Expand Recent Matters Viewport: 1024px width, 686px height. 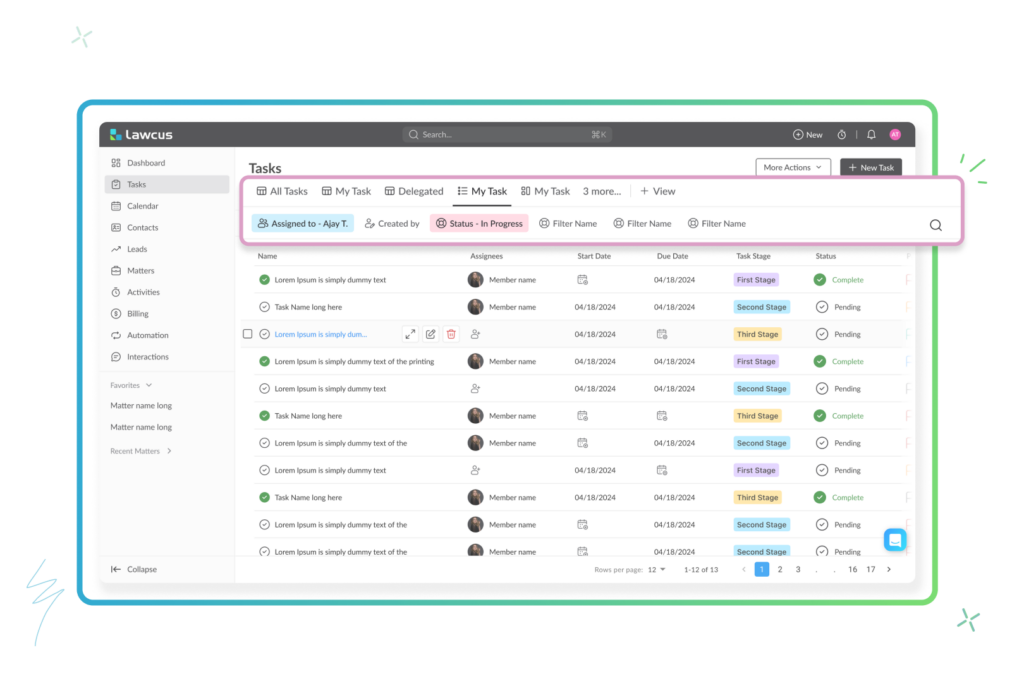141,451
